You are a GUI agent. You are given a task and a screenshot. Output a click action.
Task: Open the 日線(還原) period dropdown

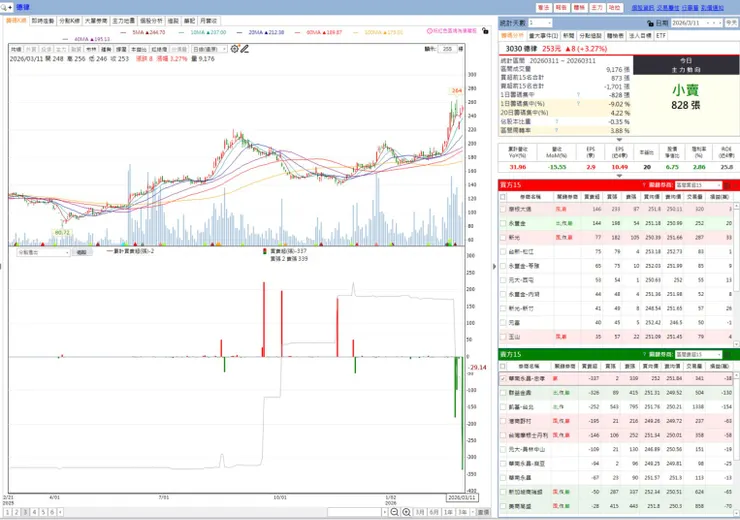210,49
